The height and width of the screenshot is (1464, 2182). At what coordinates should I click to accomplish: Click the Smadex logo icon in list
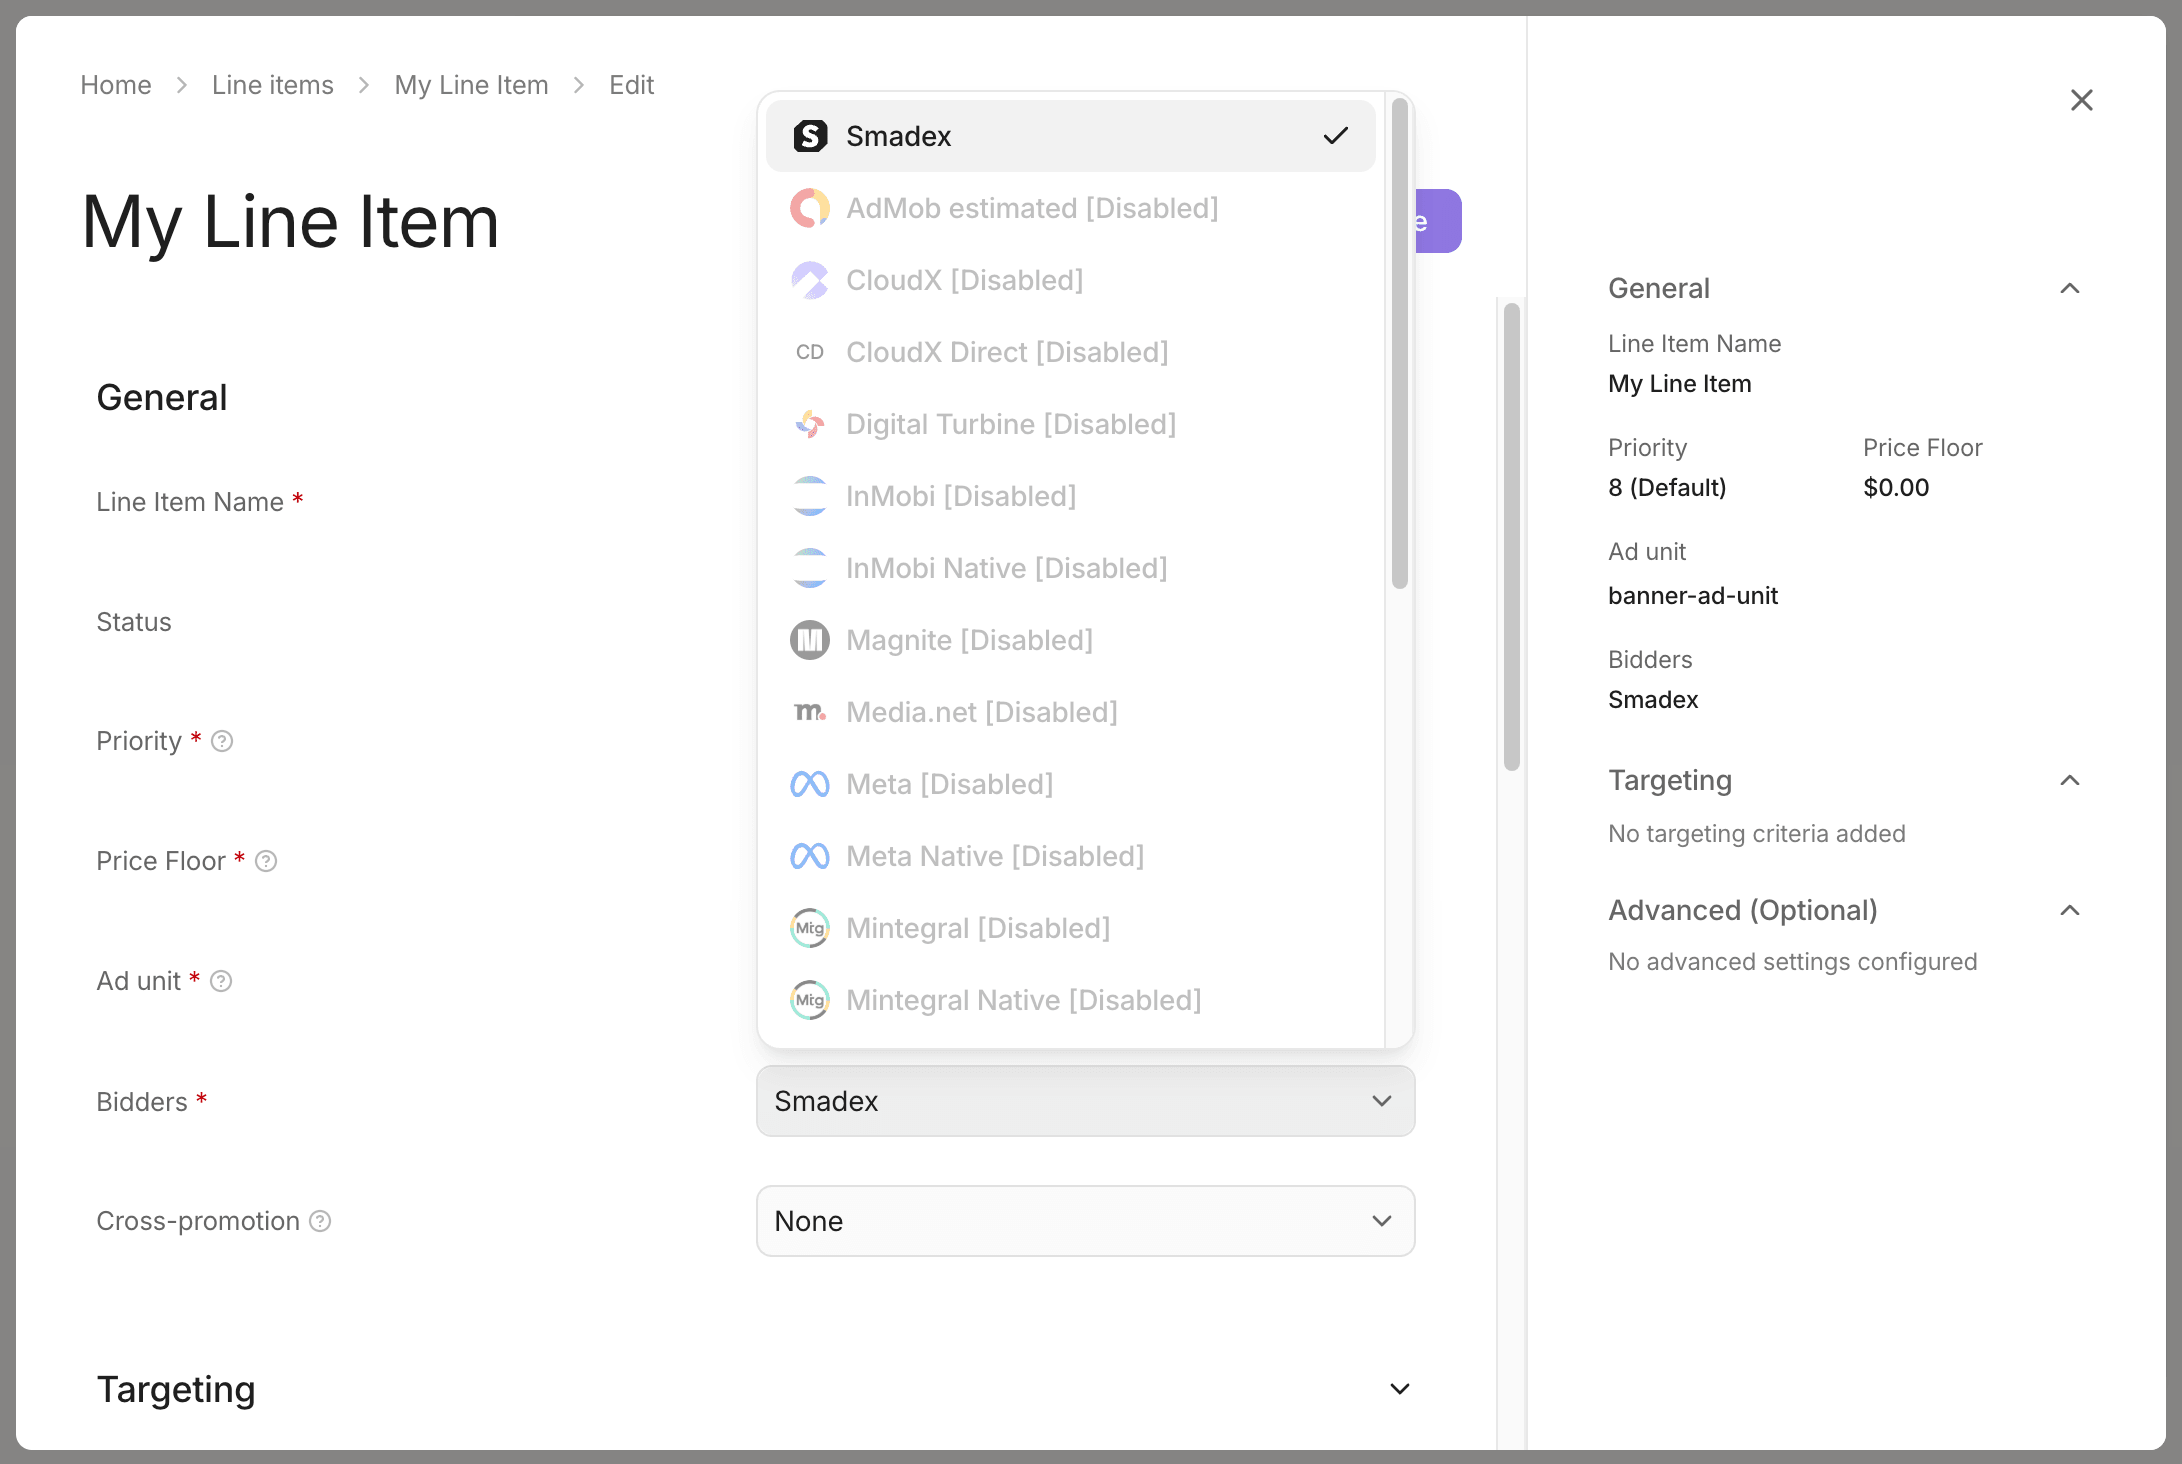click(810, 136)
